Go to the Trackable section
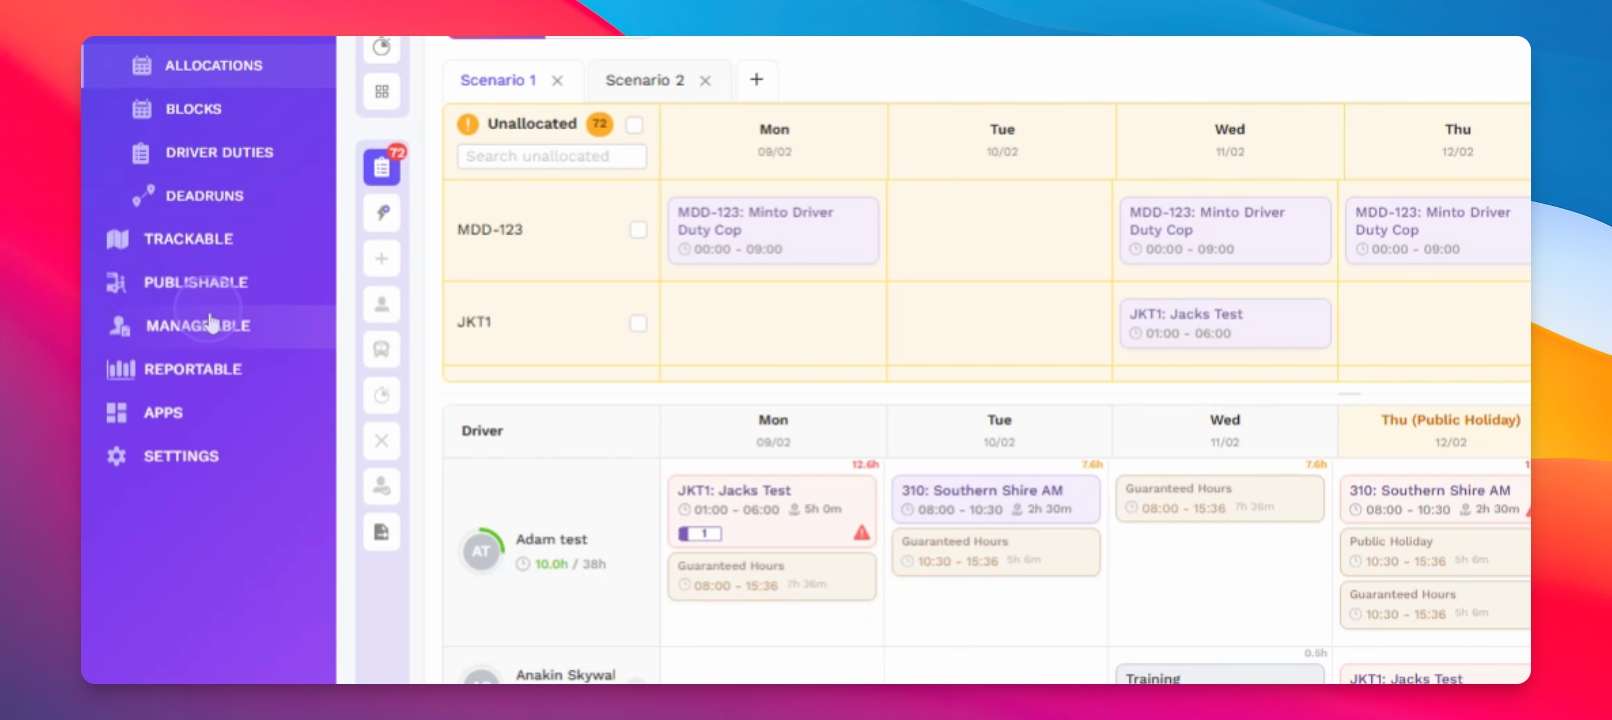 [x=189, y=239]
